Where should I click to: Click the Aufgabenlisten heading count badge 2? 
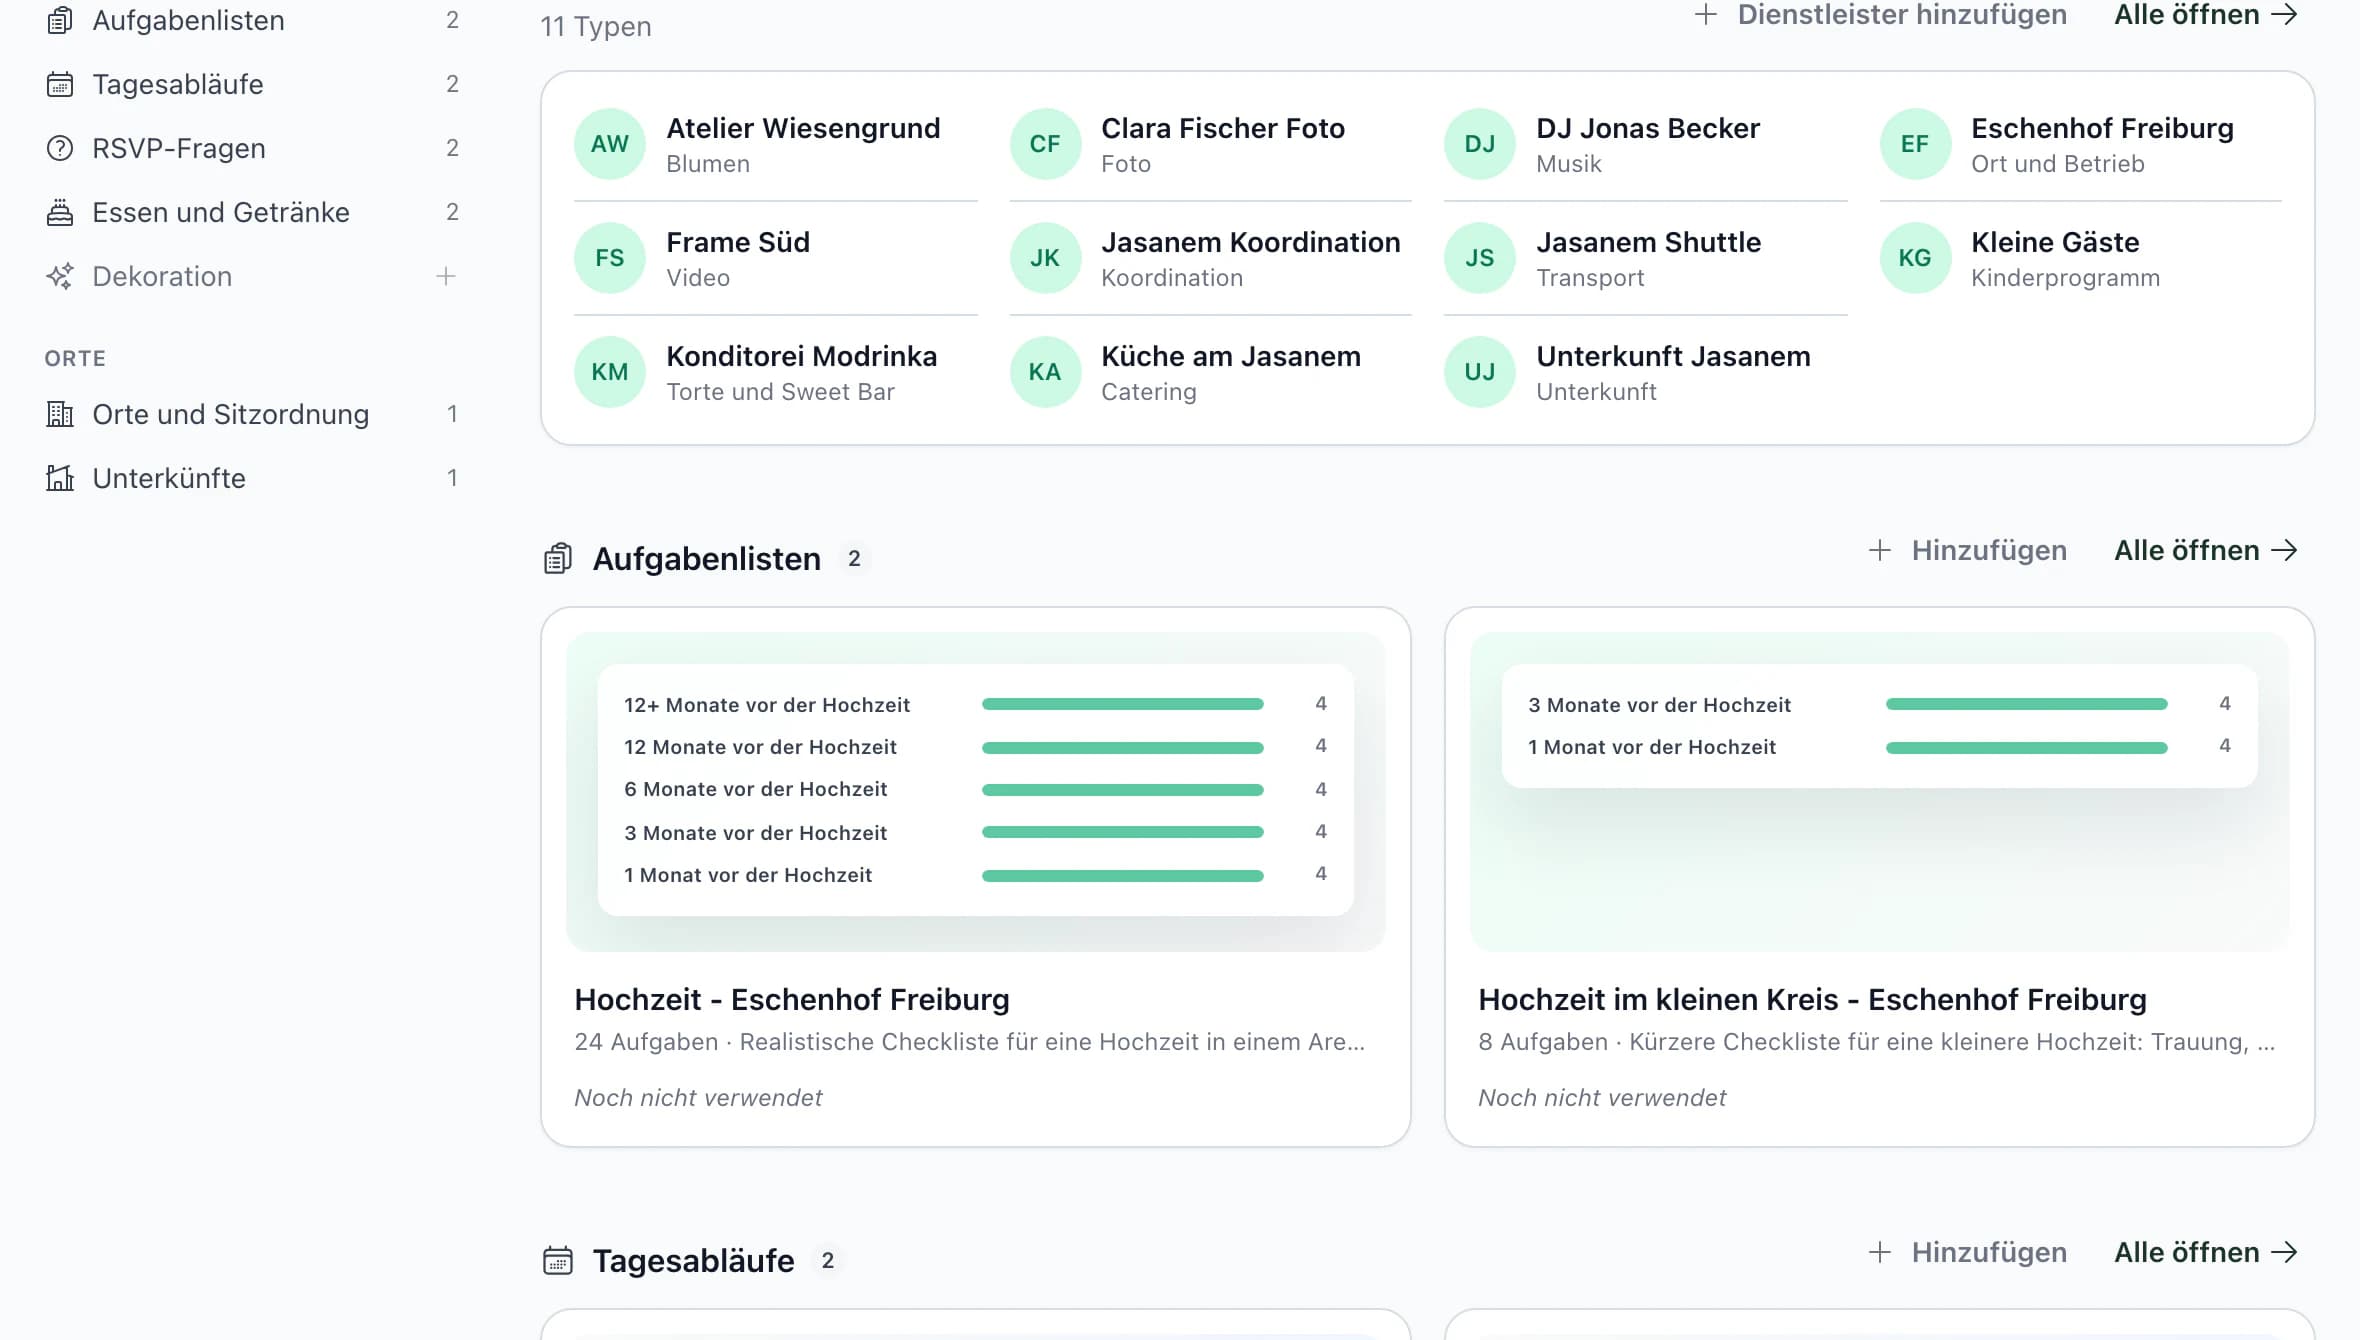pos(854,558)
